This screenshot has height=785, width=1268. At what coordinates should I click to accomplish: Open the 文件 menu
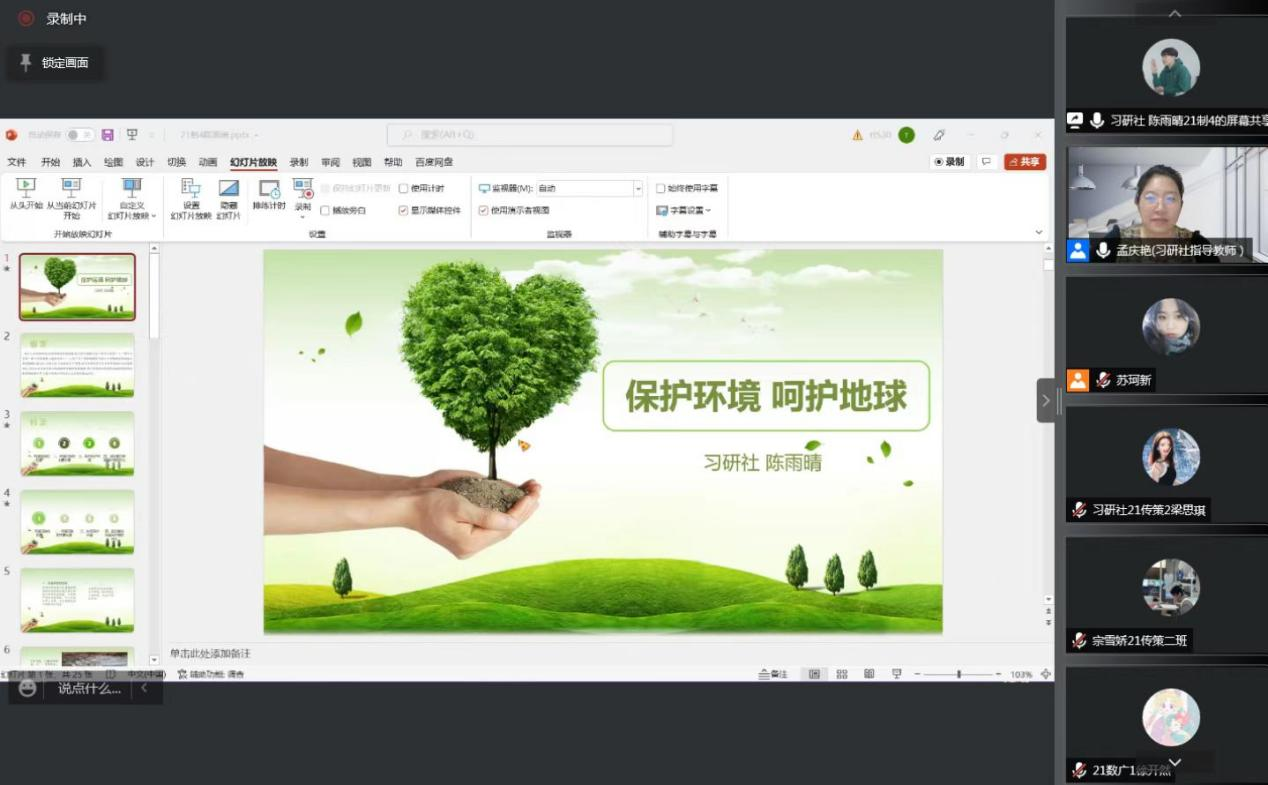click(x=17, y=162)
